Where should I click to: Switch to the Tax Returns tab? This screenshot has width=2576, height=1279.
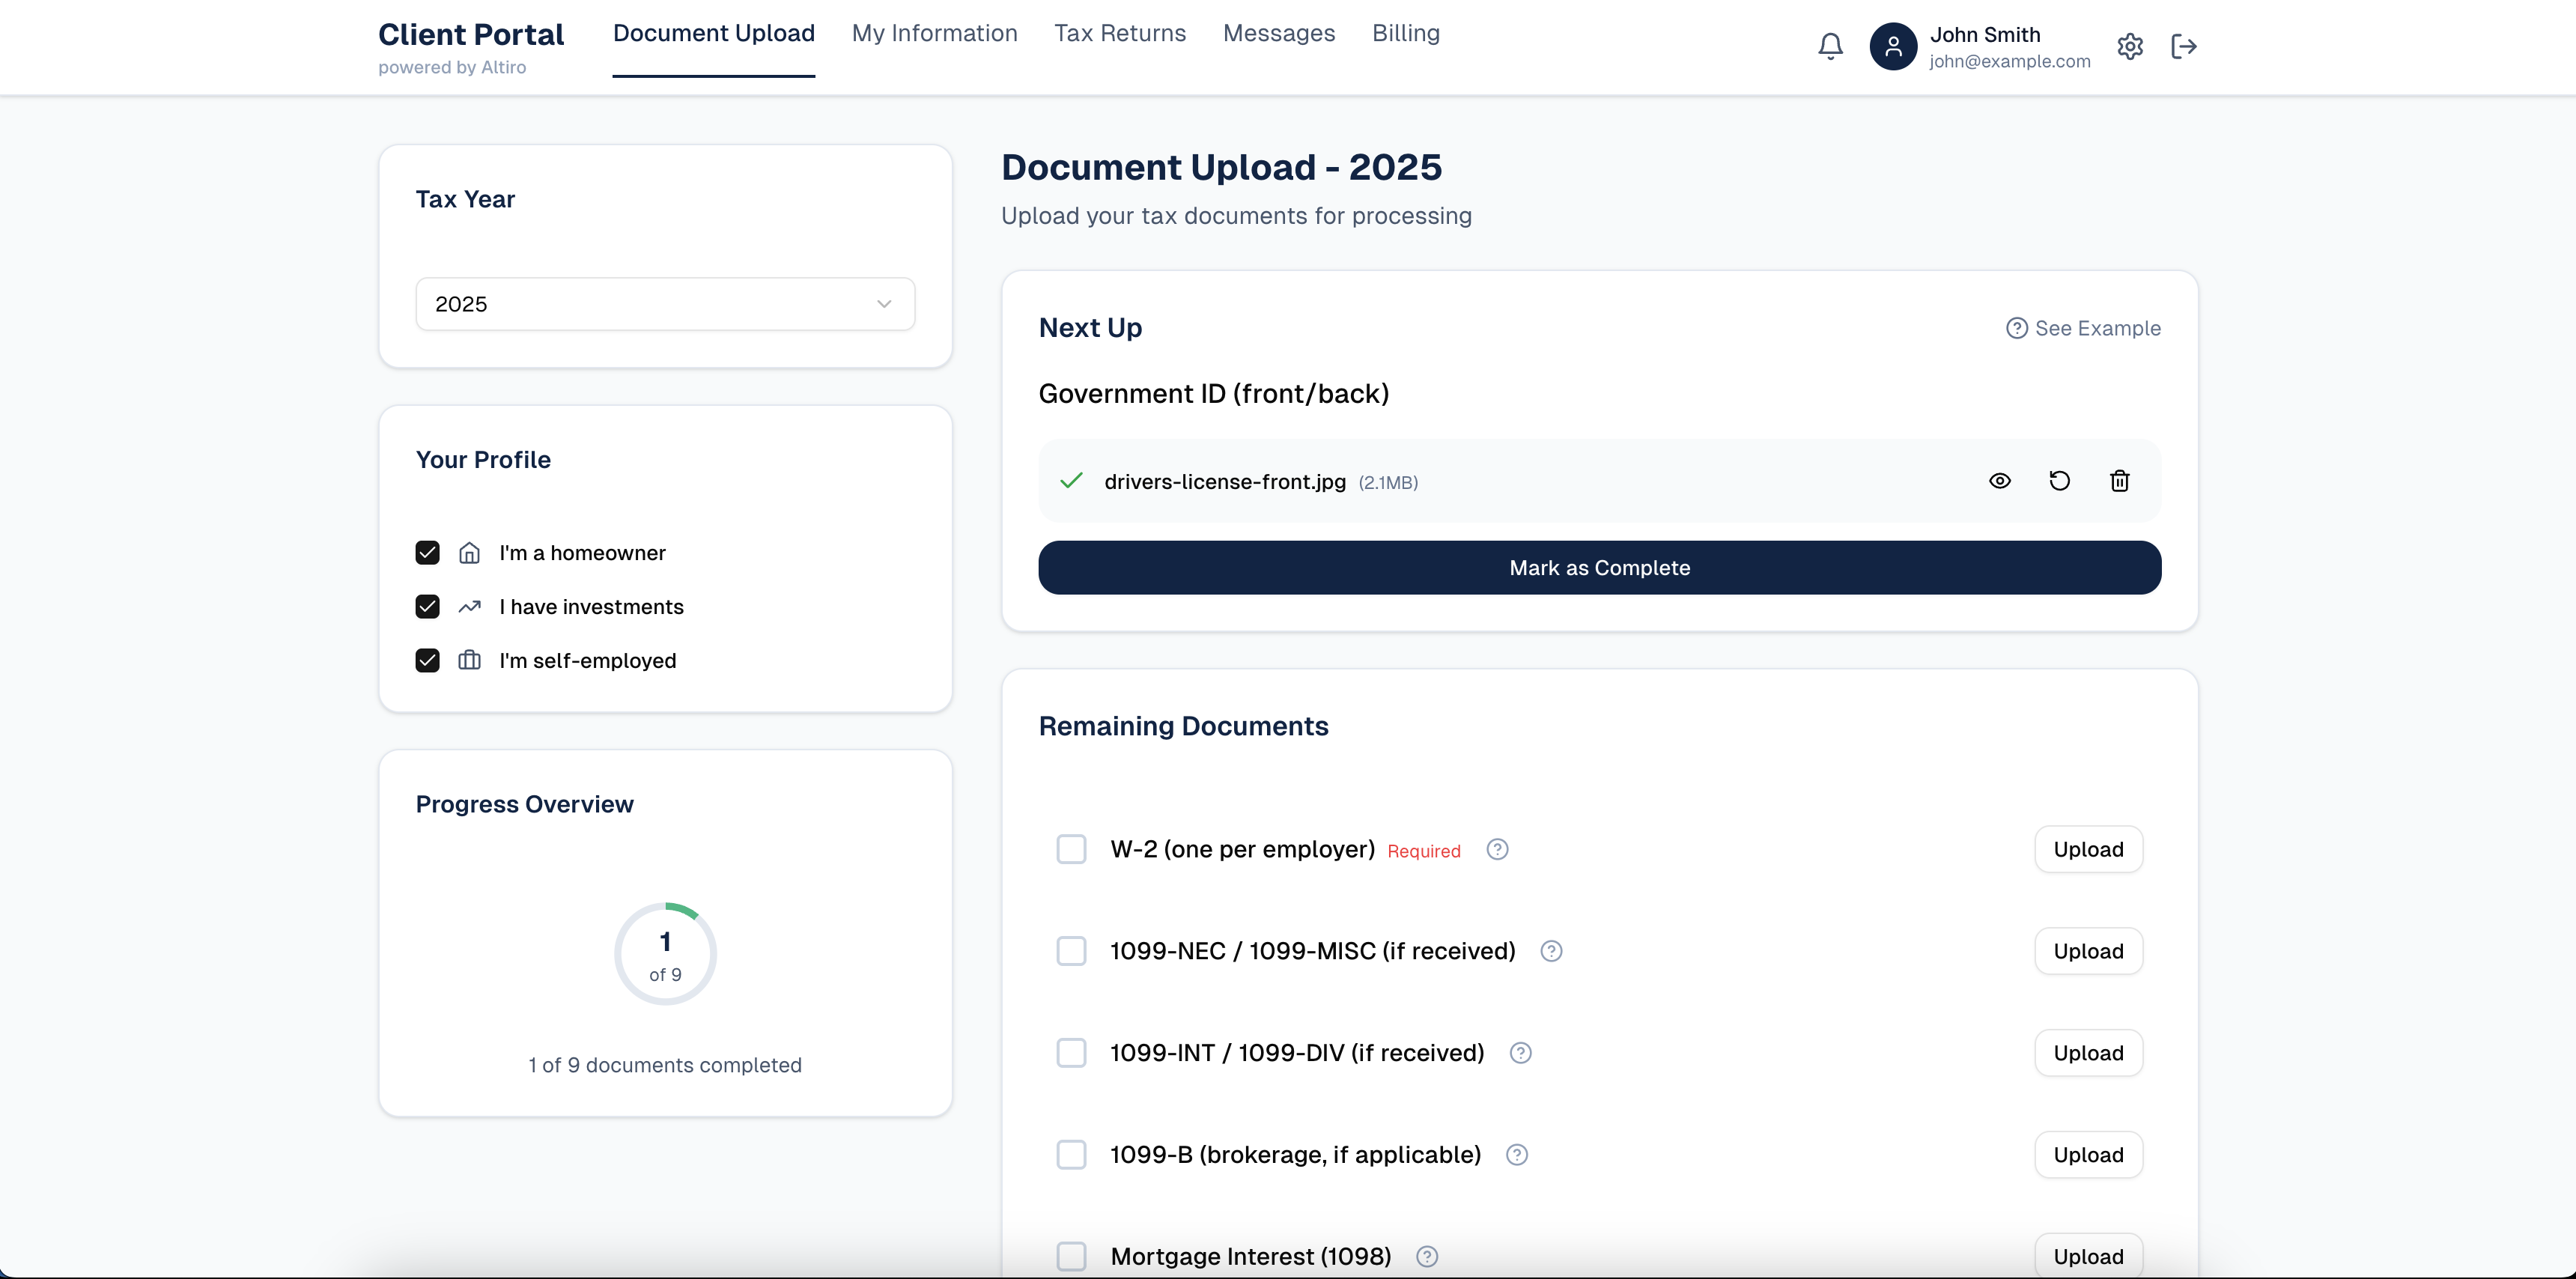1120,33
